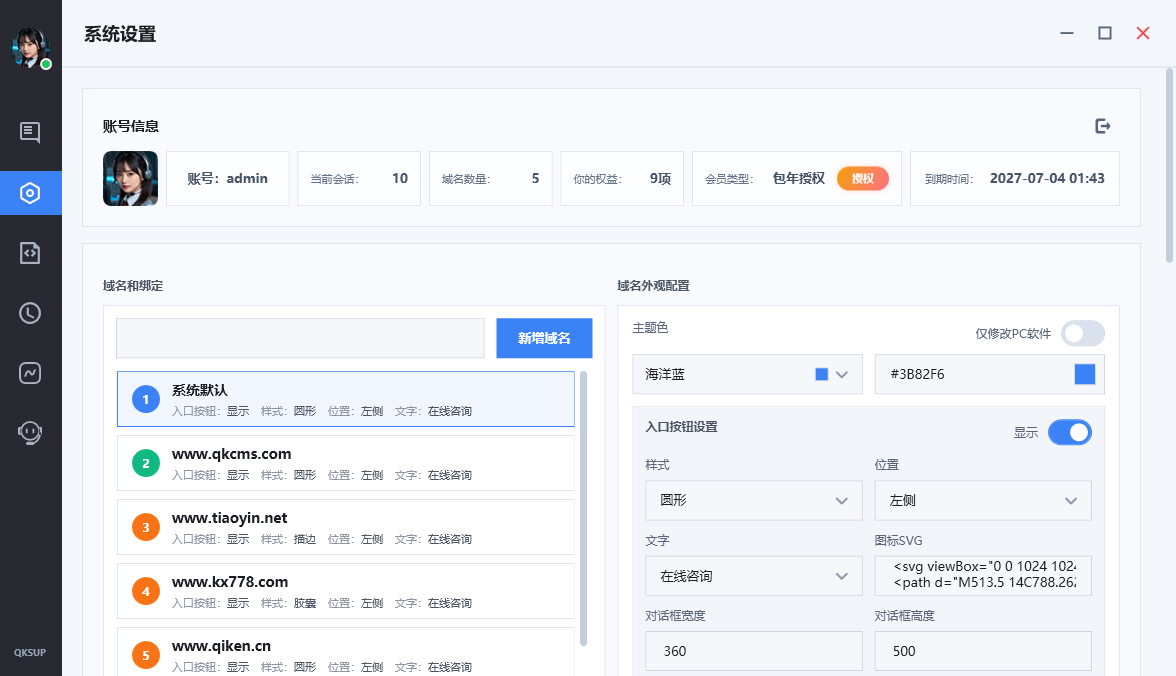Click the user avatar in the sidebar
The height and width of the screenshot is (676, 1176).
(x=30, y=49)
